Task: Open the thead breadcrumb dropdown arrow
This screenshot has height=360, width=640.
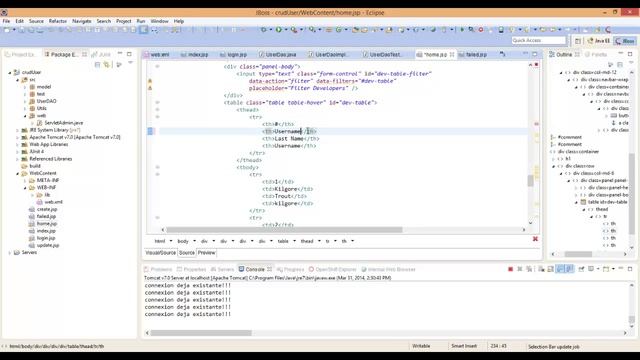Action: tap(319, 241)
